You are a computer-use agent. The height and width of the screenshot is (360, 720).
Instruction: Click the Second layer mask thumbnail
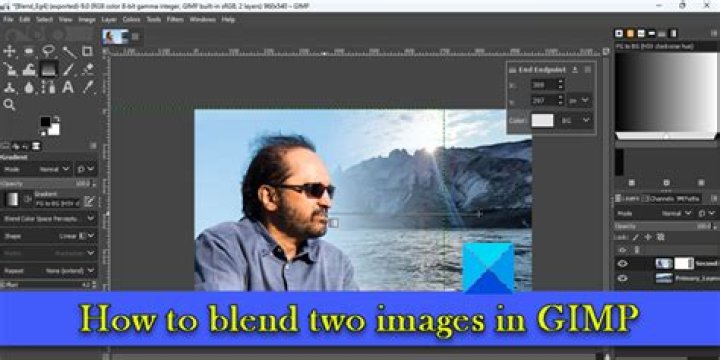tap(684, 264)
